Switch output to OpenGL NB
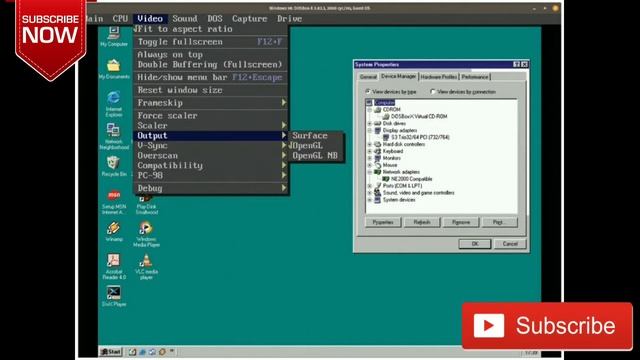Image resolution: width=640 pixels, height=360 pixels. point(316,156)
